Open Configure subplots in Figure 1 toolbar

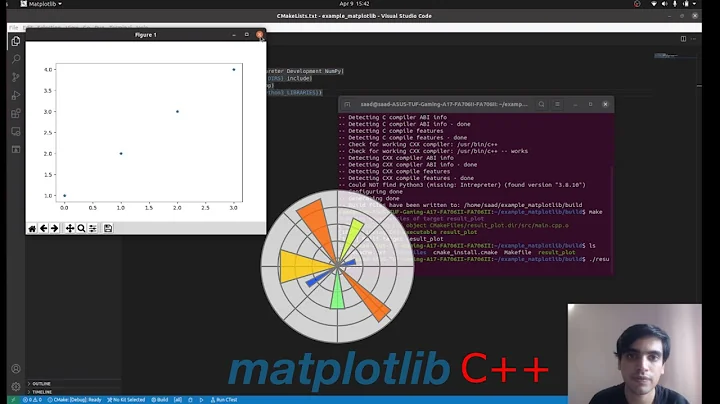coord(93,228)
